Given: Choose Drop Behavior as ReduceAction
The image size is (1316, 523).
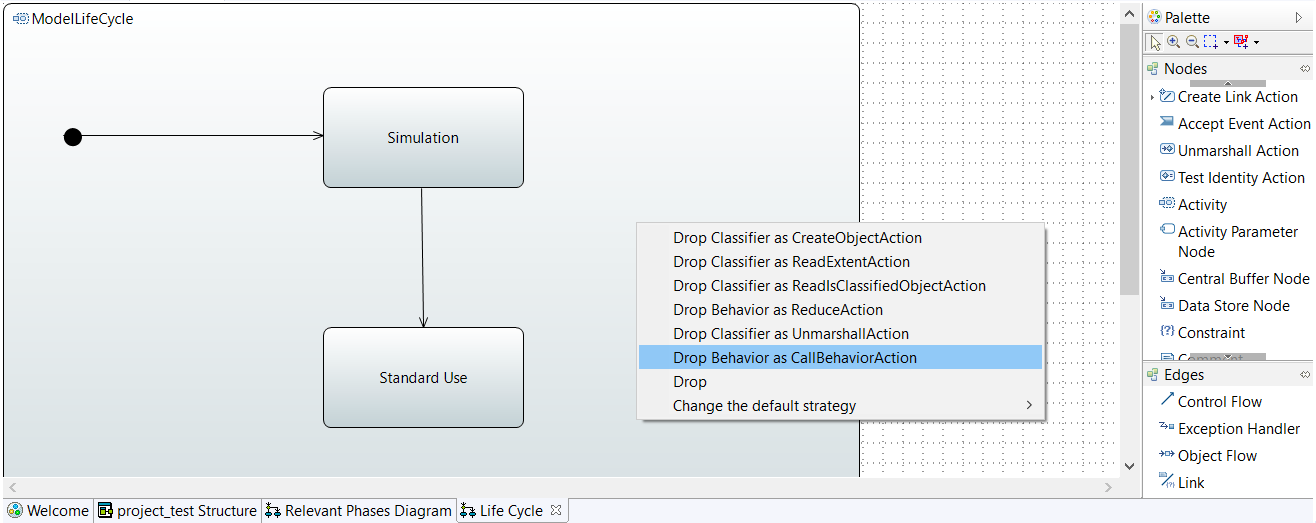Looking at the screenshot, I should coord(841,310).
